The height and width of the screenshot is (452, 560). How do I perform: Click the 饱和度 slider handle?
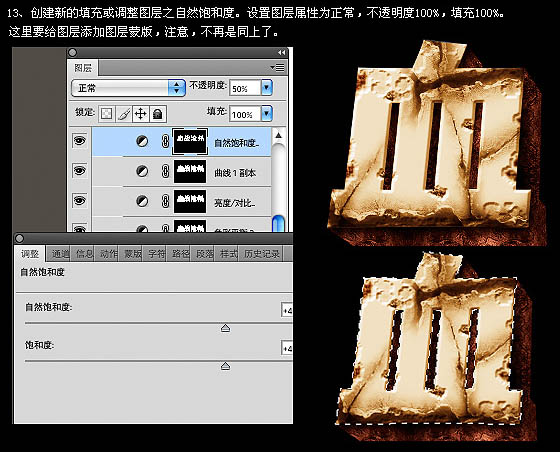[x=225, y=366]
